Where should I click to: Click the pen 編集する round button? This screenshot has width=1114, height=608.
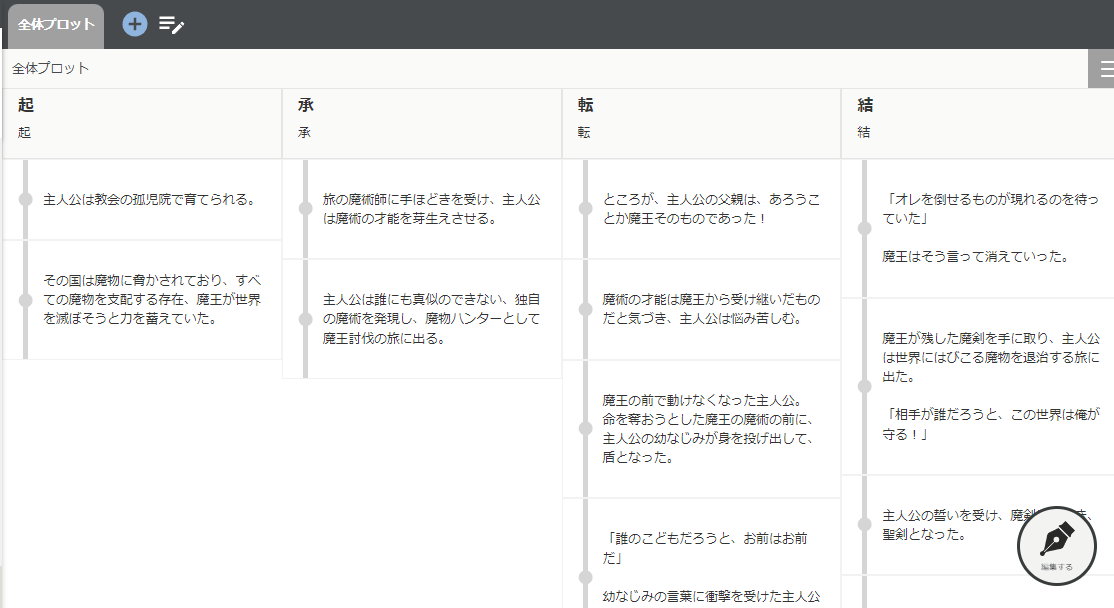(1057, 546)
